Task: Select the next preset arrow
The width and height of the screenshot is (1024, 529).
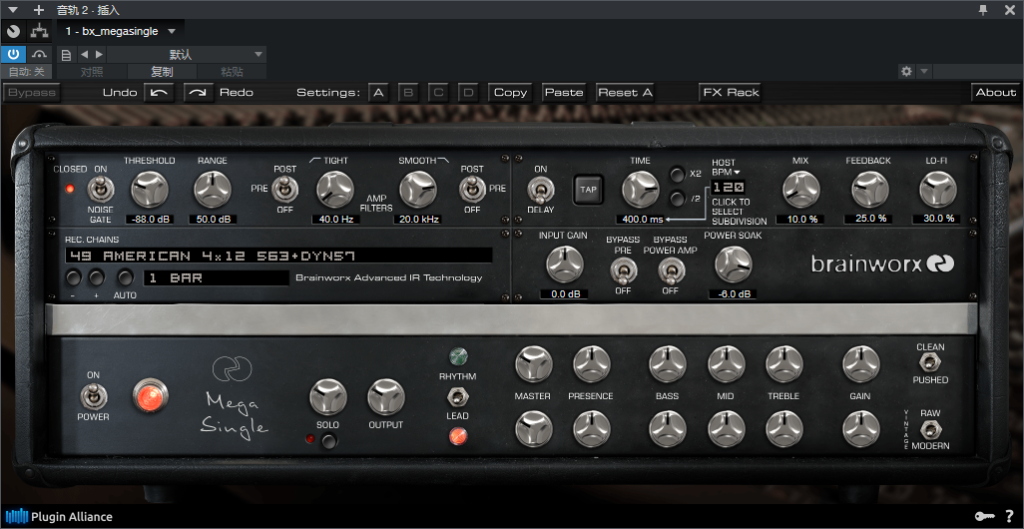Action: [x=99, y=54]
